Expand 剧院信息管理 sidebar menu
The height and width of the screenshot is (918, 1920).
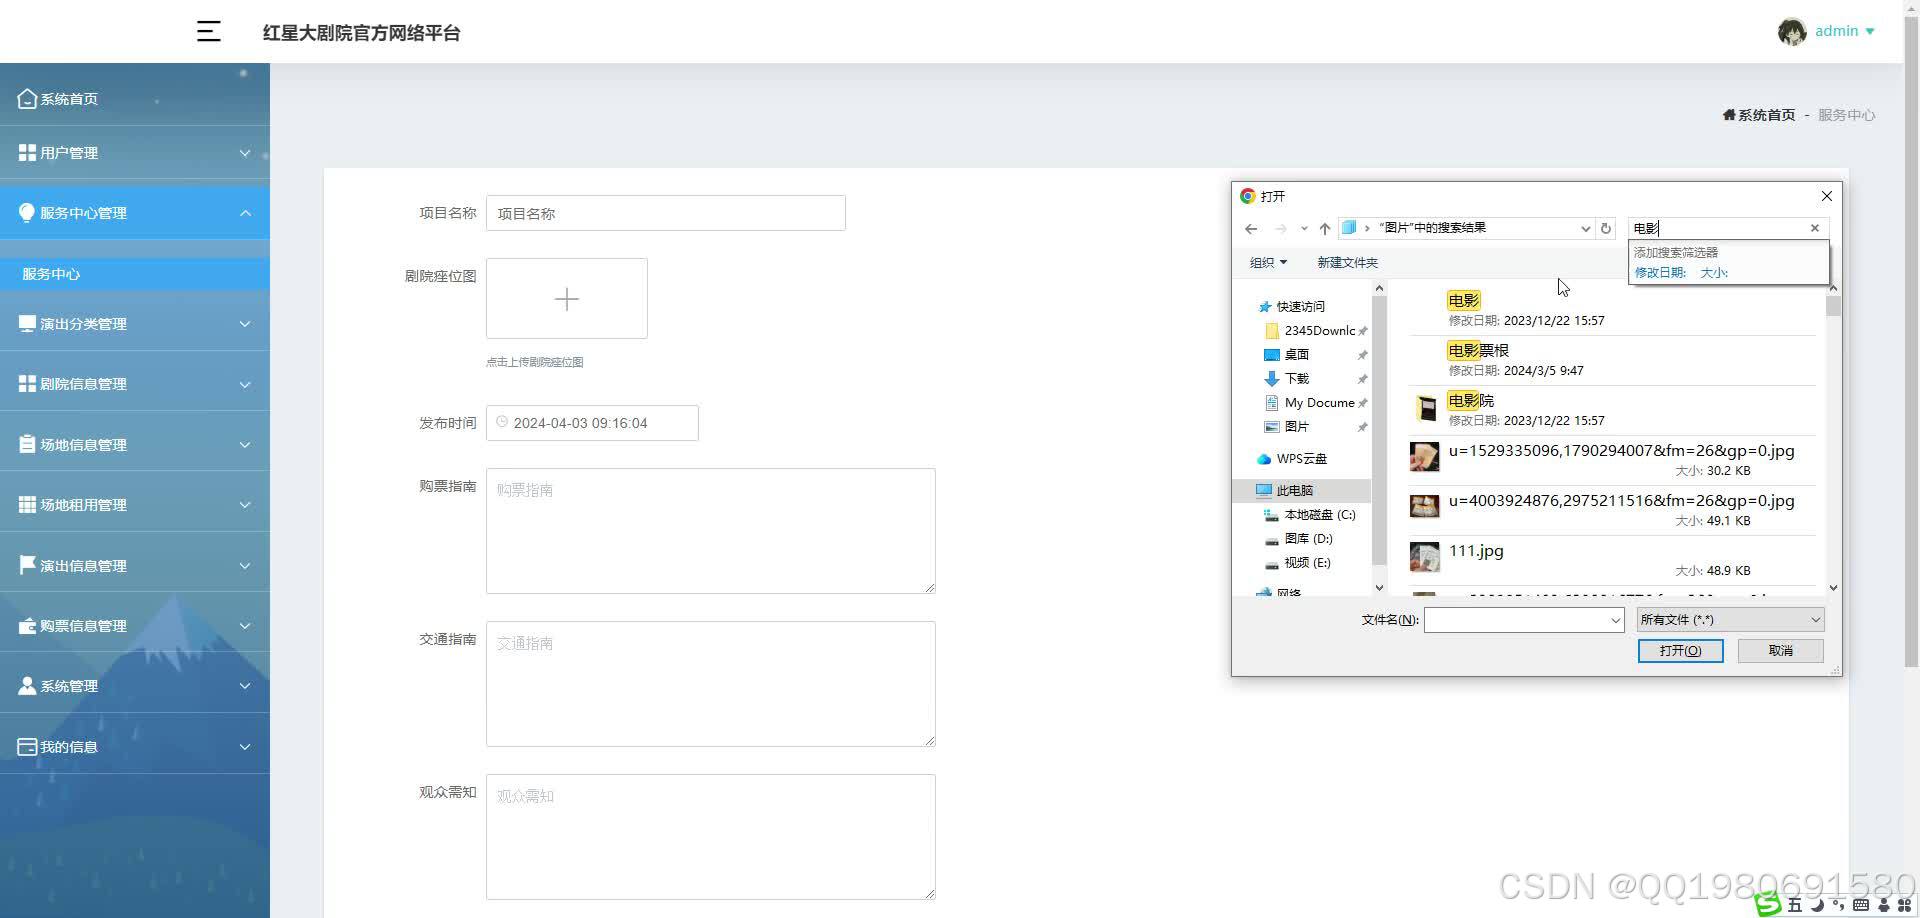click(135, 383)
